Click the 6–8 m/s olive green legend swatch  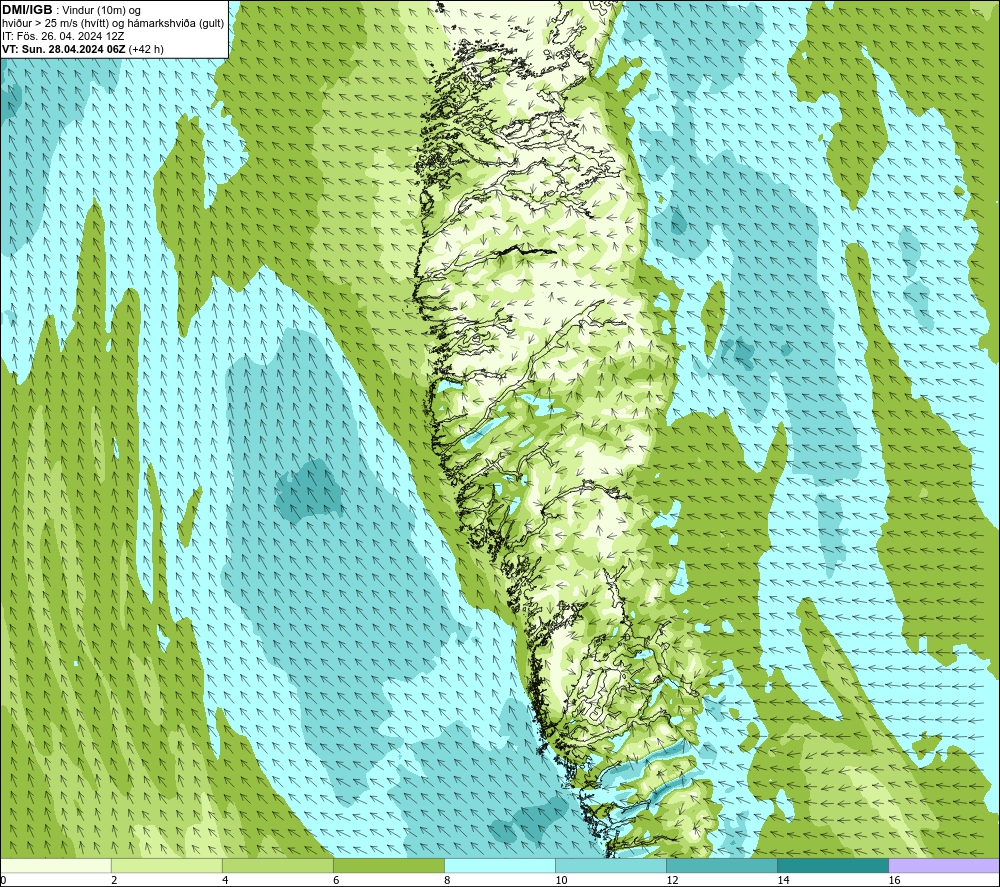click(x=388, y=865)
